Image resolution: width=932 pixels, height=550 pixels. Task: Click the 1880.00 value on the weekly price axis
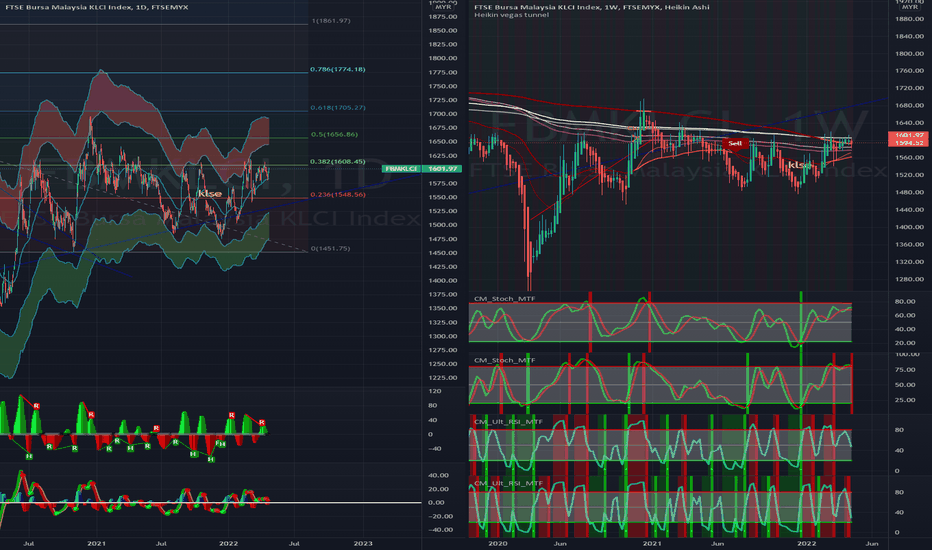[910, 19]
